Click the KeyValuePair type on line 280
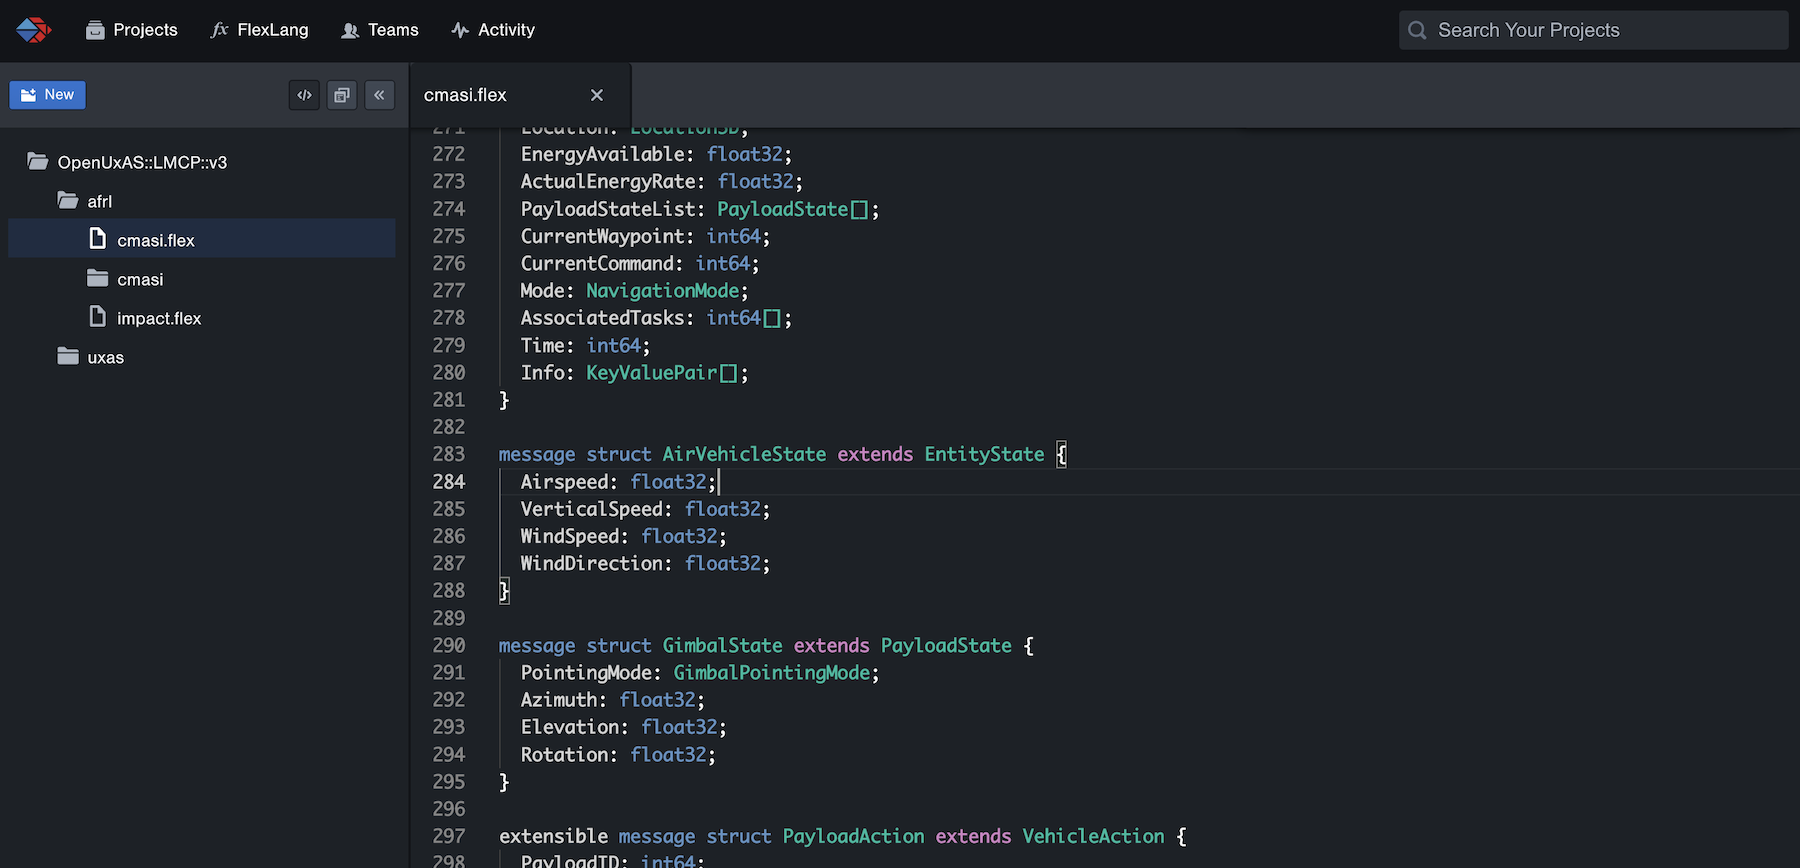Viewport: 1800px width, 868px height. click(652, 373)
